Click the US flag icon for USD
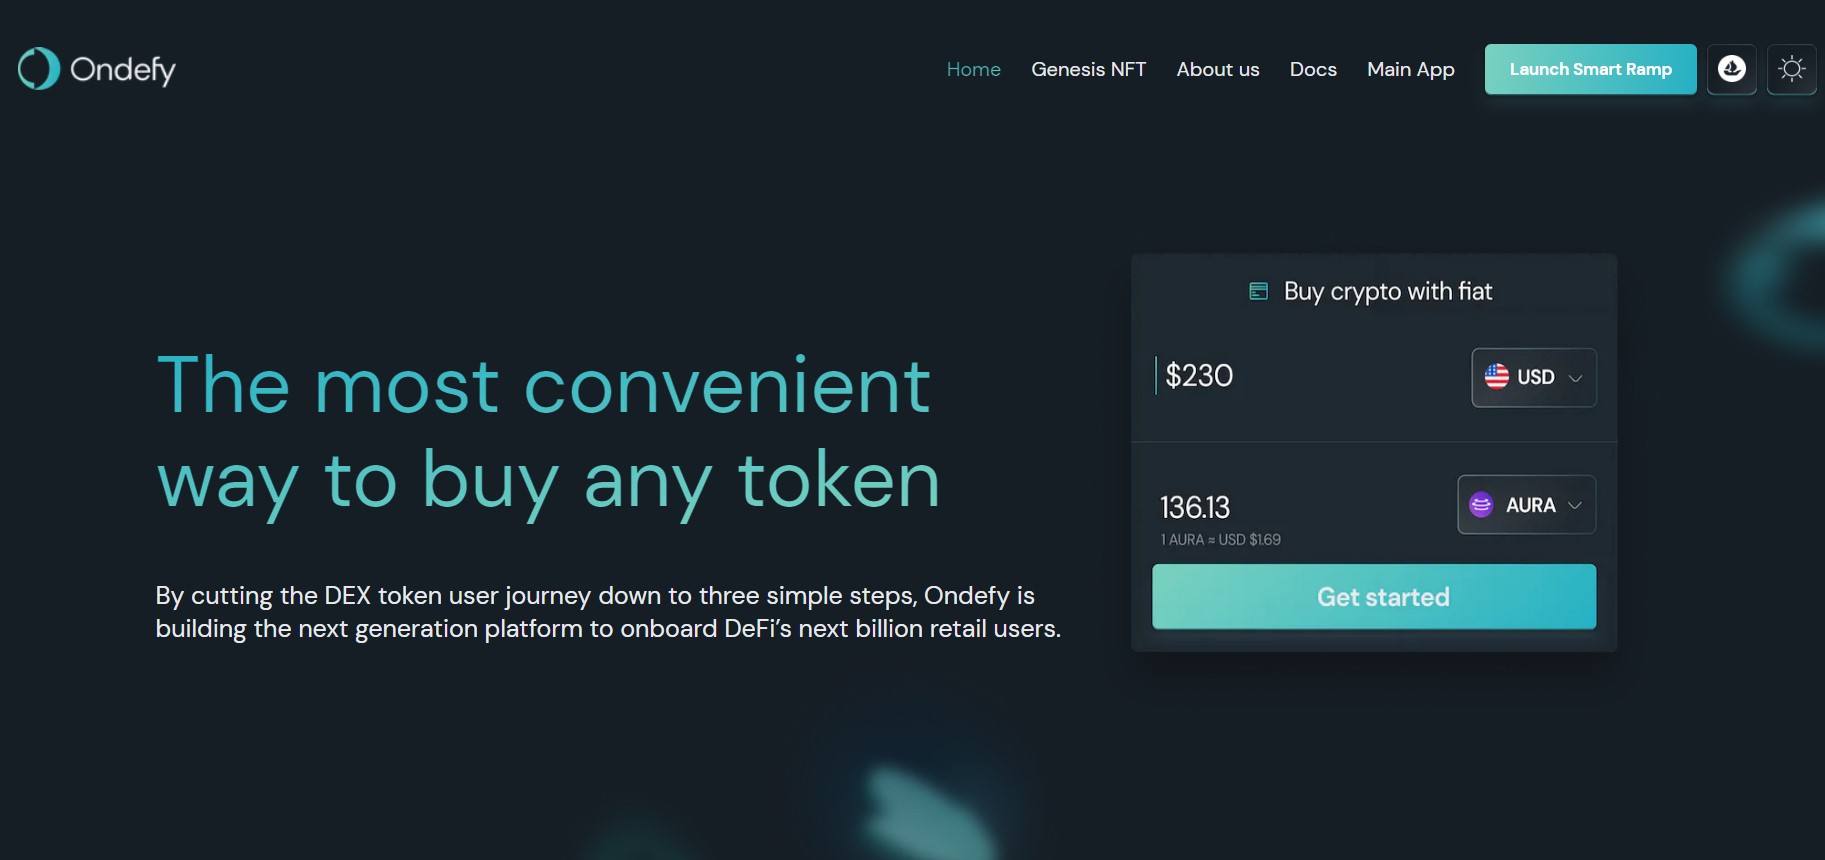This screenshot has height=860, width=1825. pyautogui.click(x=1497, y=377)
